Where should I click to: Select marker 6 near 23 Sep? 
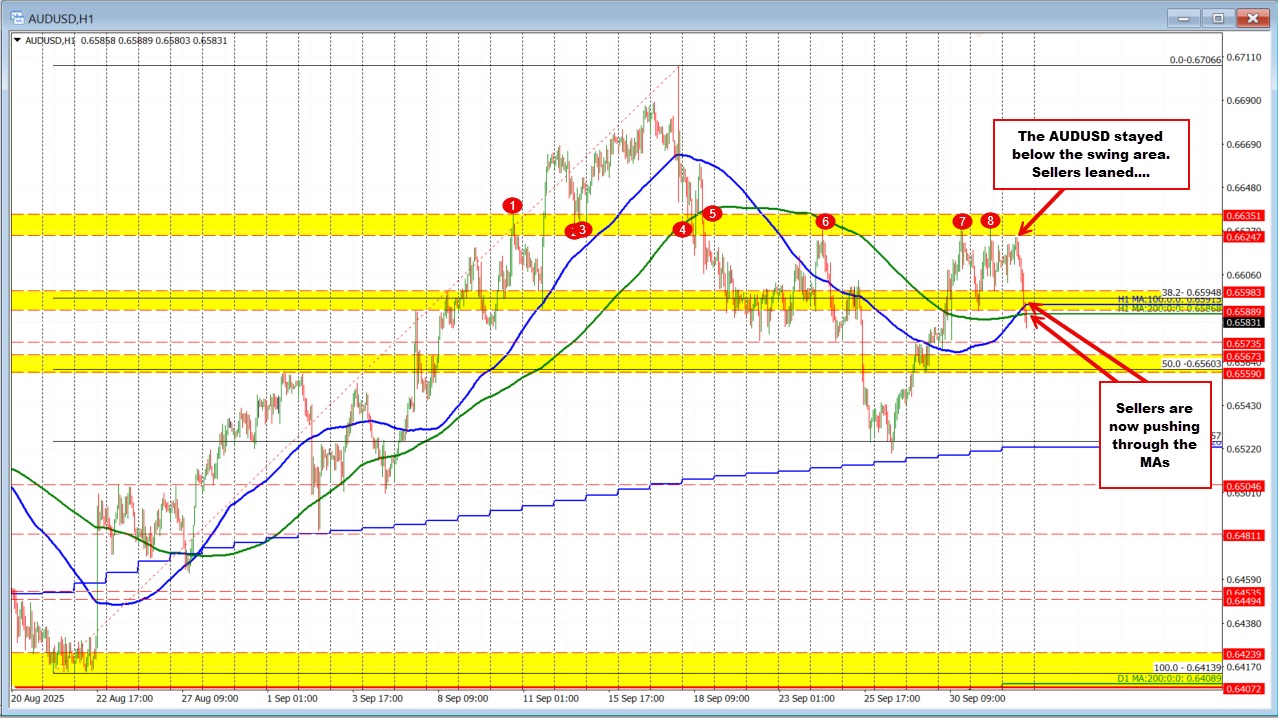(825, 222)
